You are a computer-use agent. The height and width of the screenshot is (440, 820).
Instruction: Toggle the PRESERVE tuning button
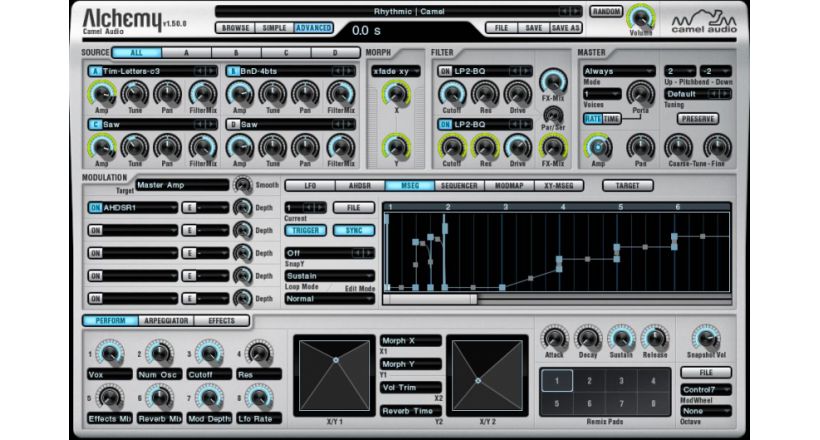click(698, 119)
